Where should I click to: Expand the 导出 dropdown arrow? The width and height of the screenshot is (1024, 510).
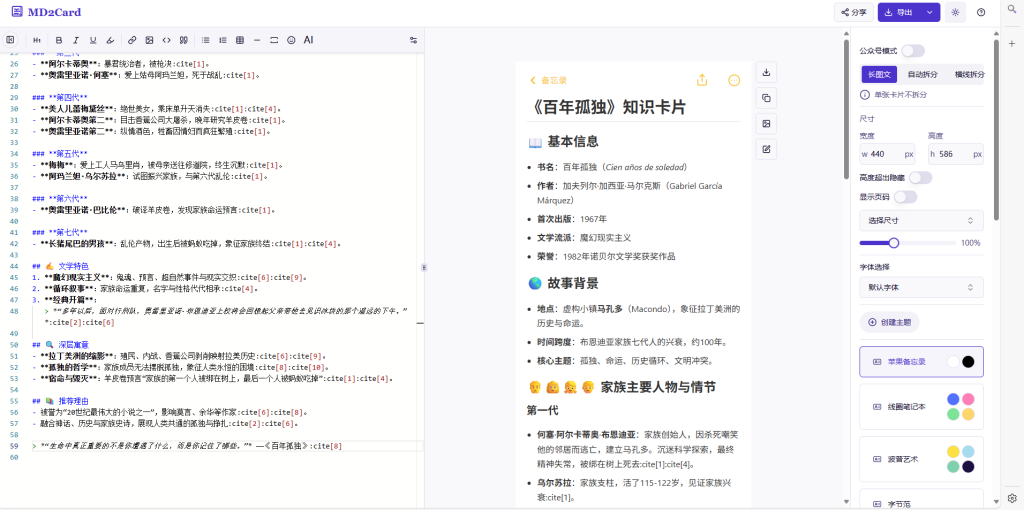pyautogui.click(x=929, y=12)
